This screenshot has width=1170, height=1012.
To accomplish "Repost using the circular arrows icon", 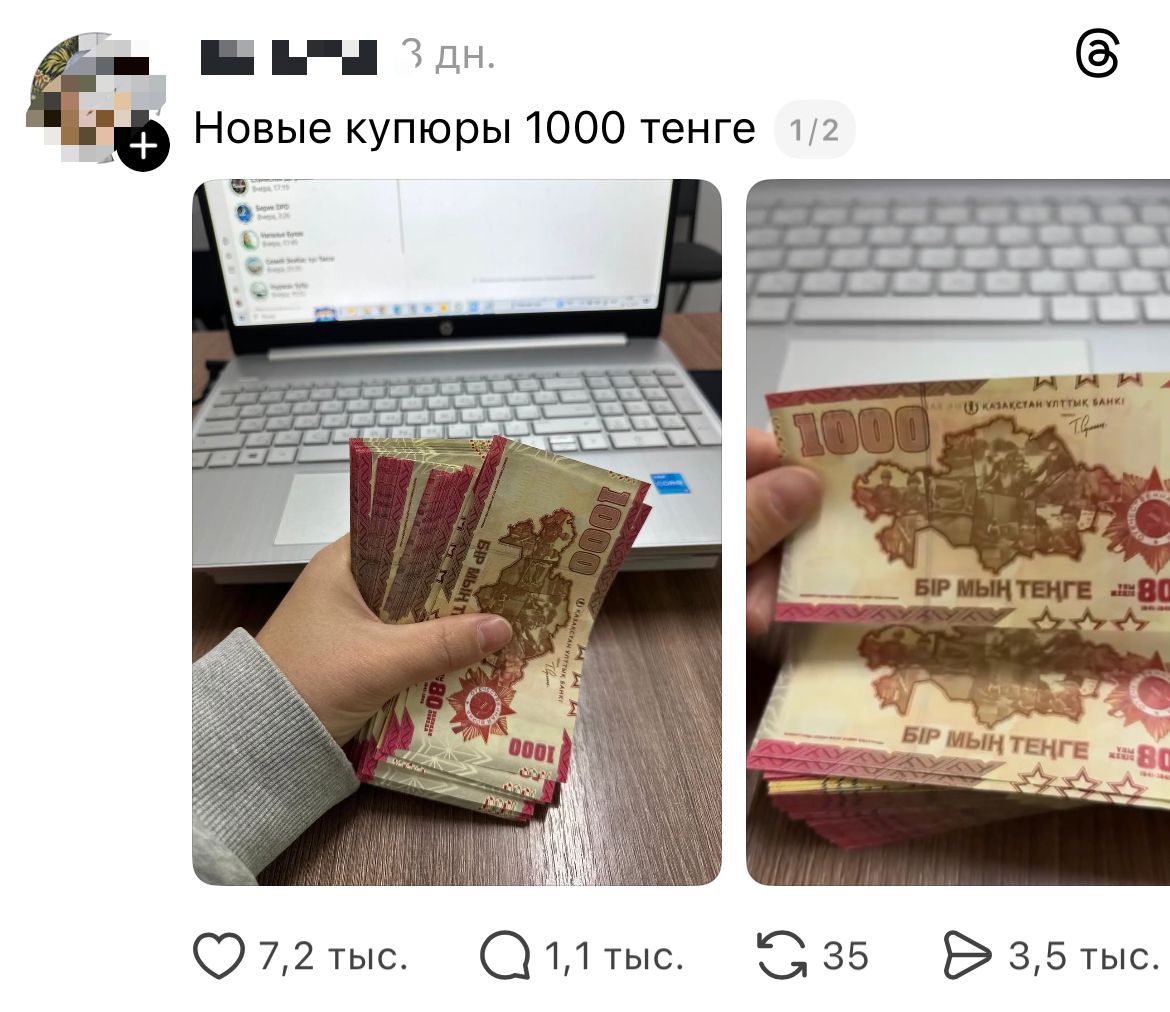I will tap(782, 955).
